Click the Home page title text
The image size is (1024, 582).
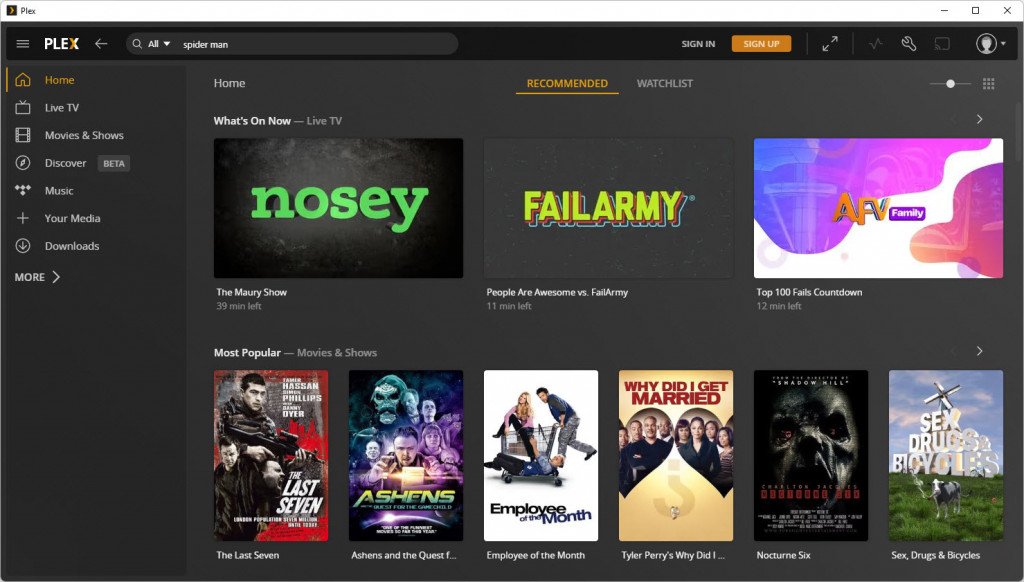tap(229, 83)
